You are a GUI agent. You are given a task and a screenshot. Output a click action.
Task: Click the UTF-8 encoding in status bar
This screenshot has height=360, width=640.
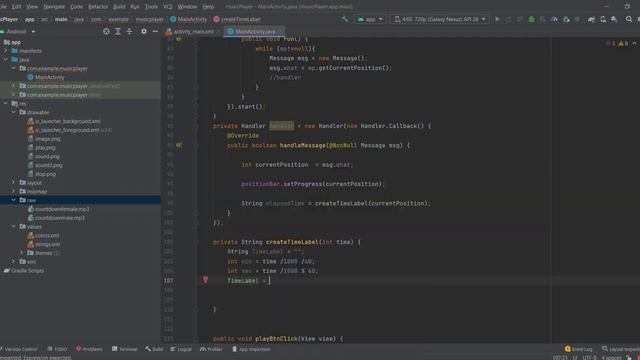coord(589,358)
